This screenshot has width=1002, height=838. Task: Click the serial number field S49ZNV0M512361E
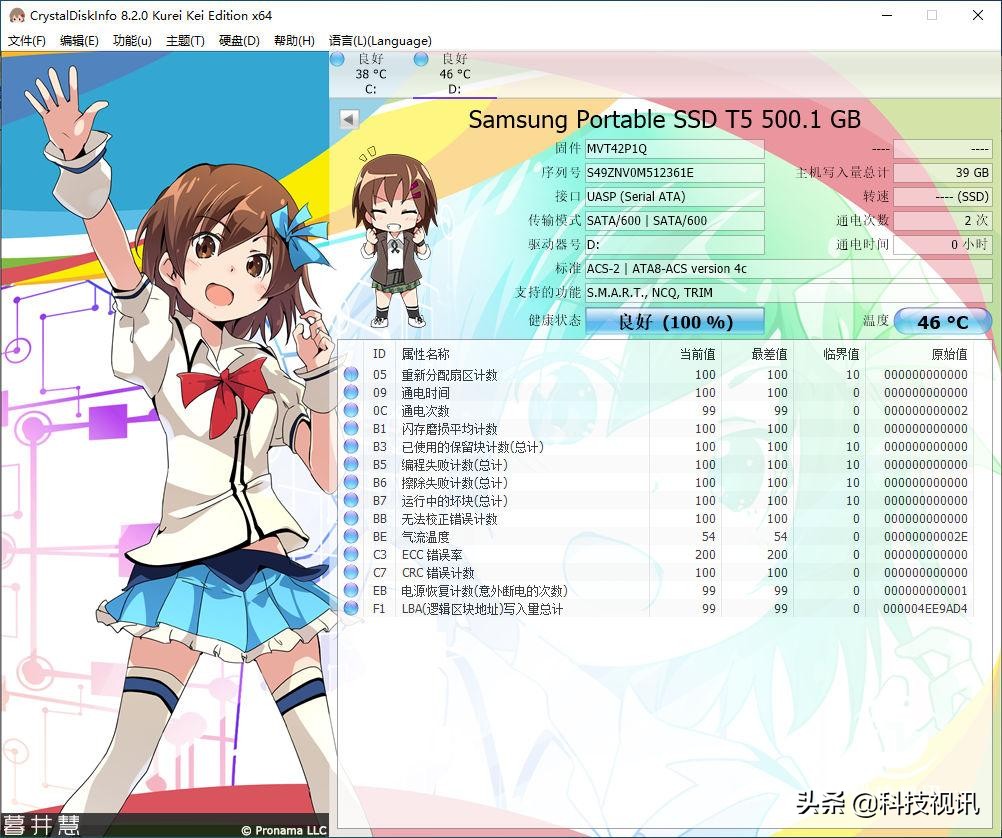tap(674, 173)
